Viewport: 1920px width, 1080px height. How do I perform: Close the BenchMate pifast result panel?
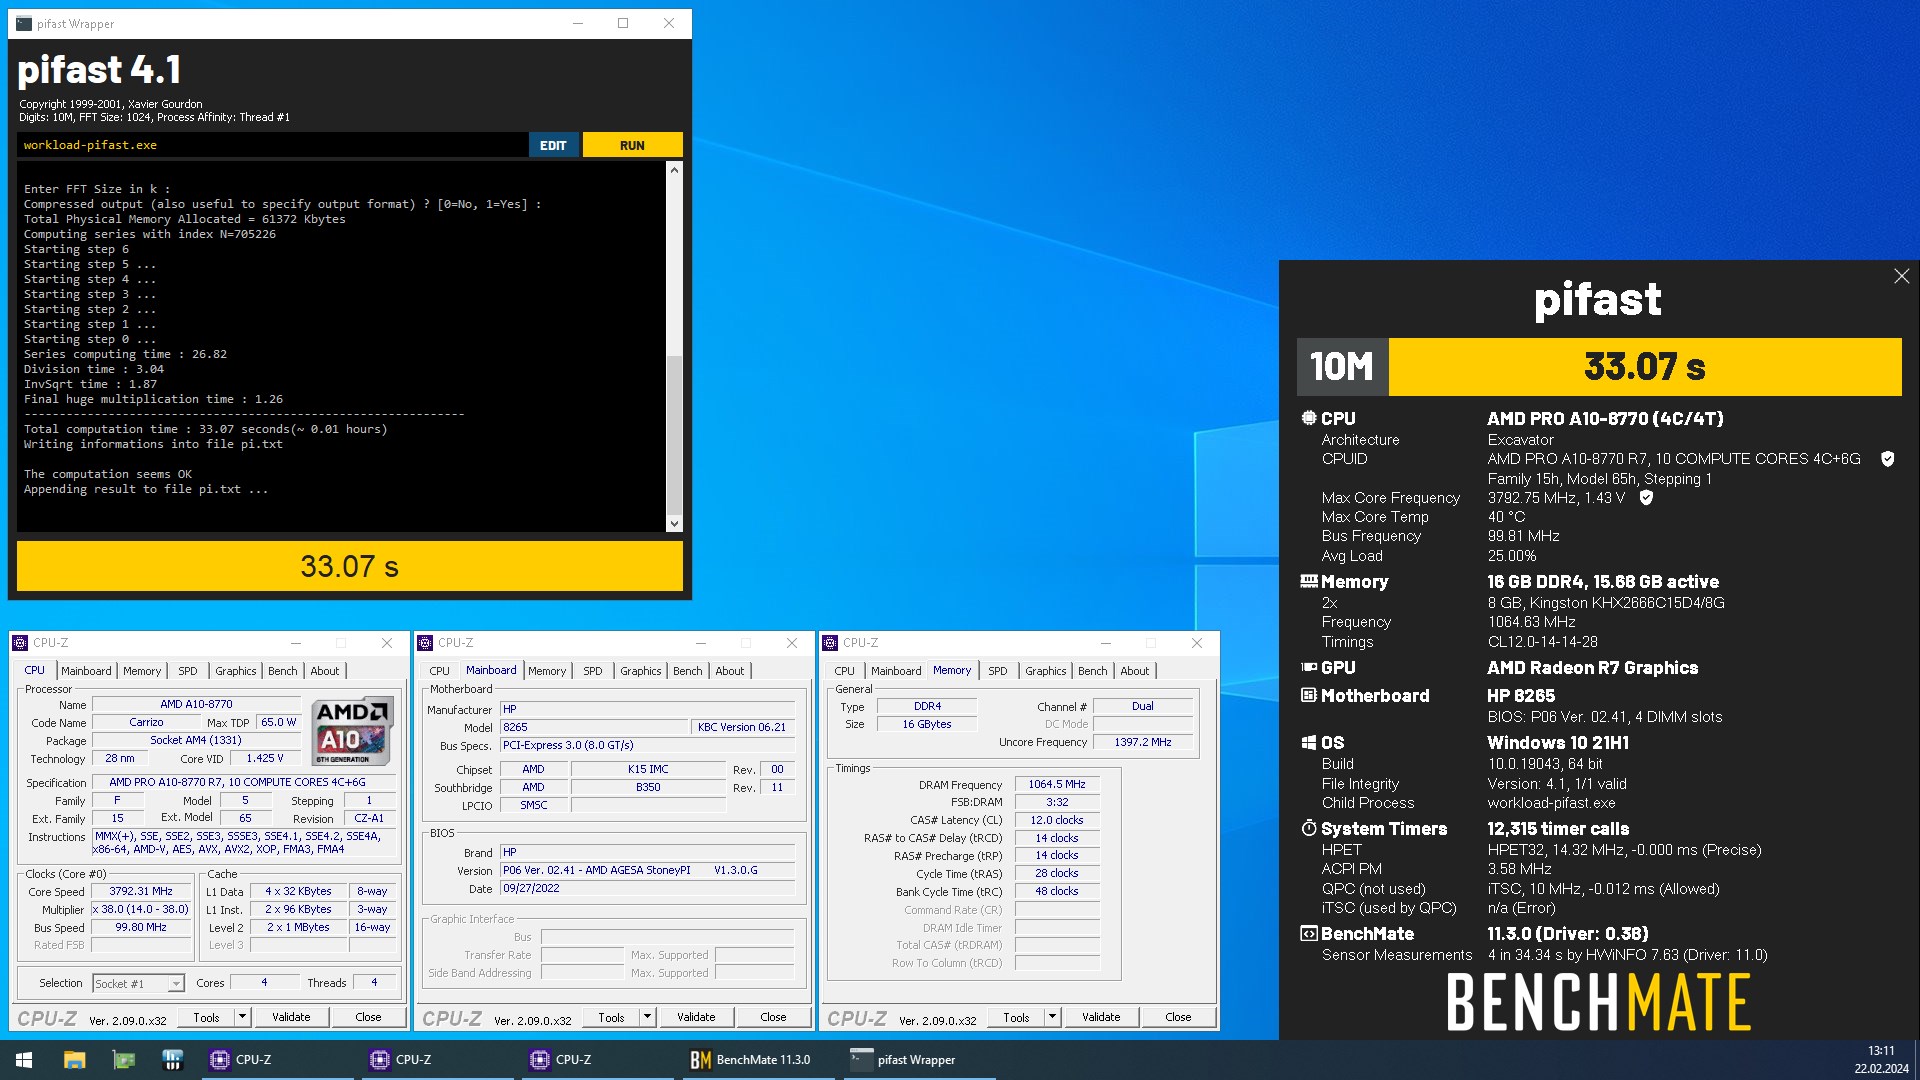pos(1901,276)
